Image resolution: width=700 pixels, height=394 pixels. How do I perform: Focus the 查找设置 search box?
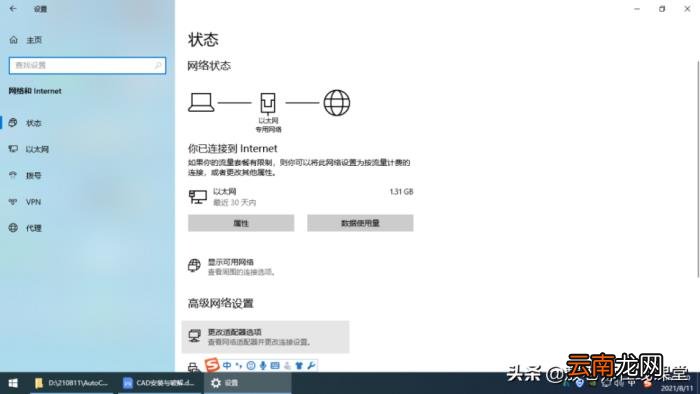pyautogui.click(x=88, y=65)
